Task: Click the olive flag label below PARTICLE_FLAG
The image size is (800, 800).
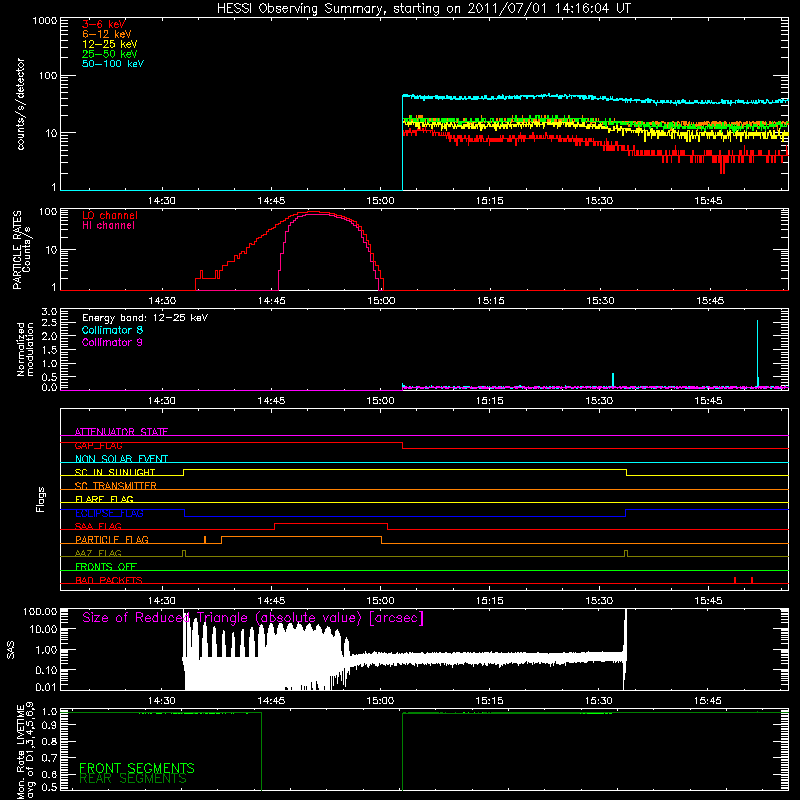Action: [98, 553]
